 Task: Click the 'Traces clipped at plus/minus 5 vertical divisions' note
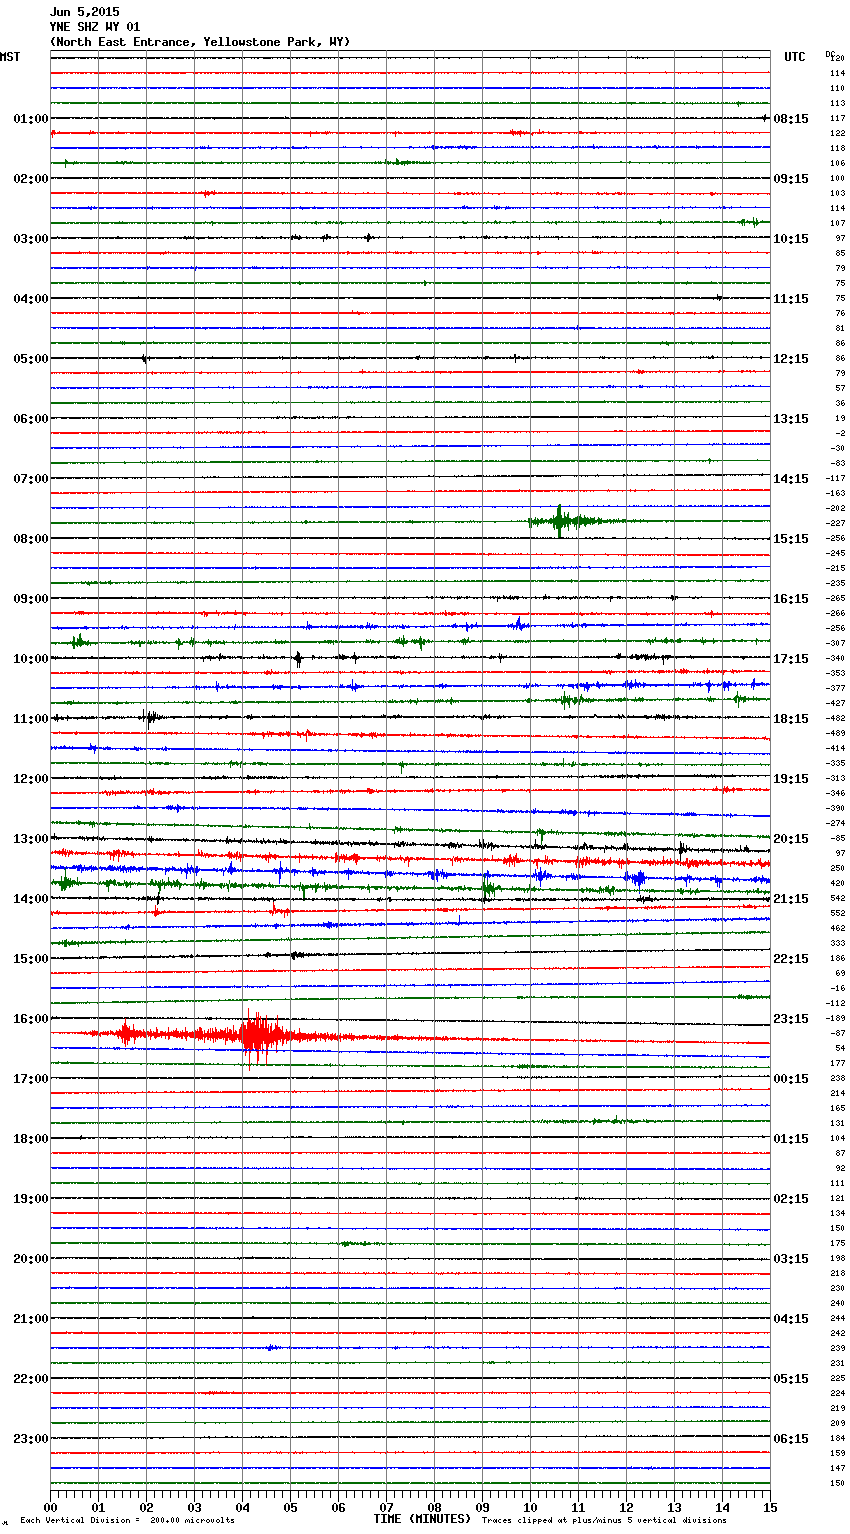pos(604,1521)
